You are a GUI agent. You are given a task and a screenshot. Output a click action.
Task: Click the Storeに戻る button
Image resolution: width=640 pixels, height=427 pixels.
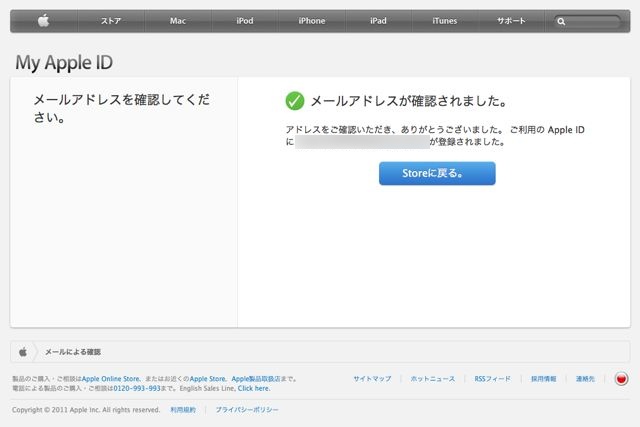(437, 173)
